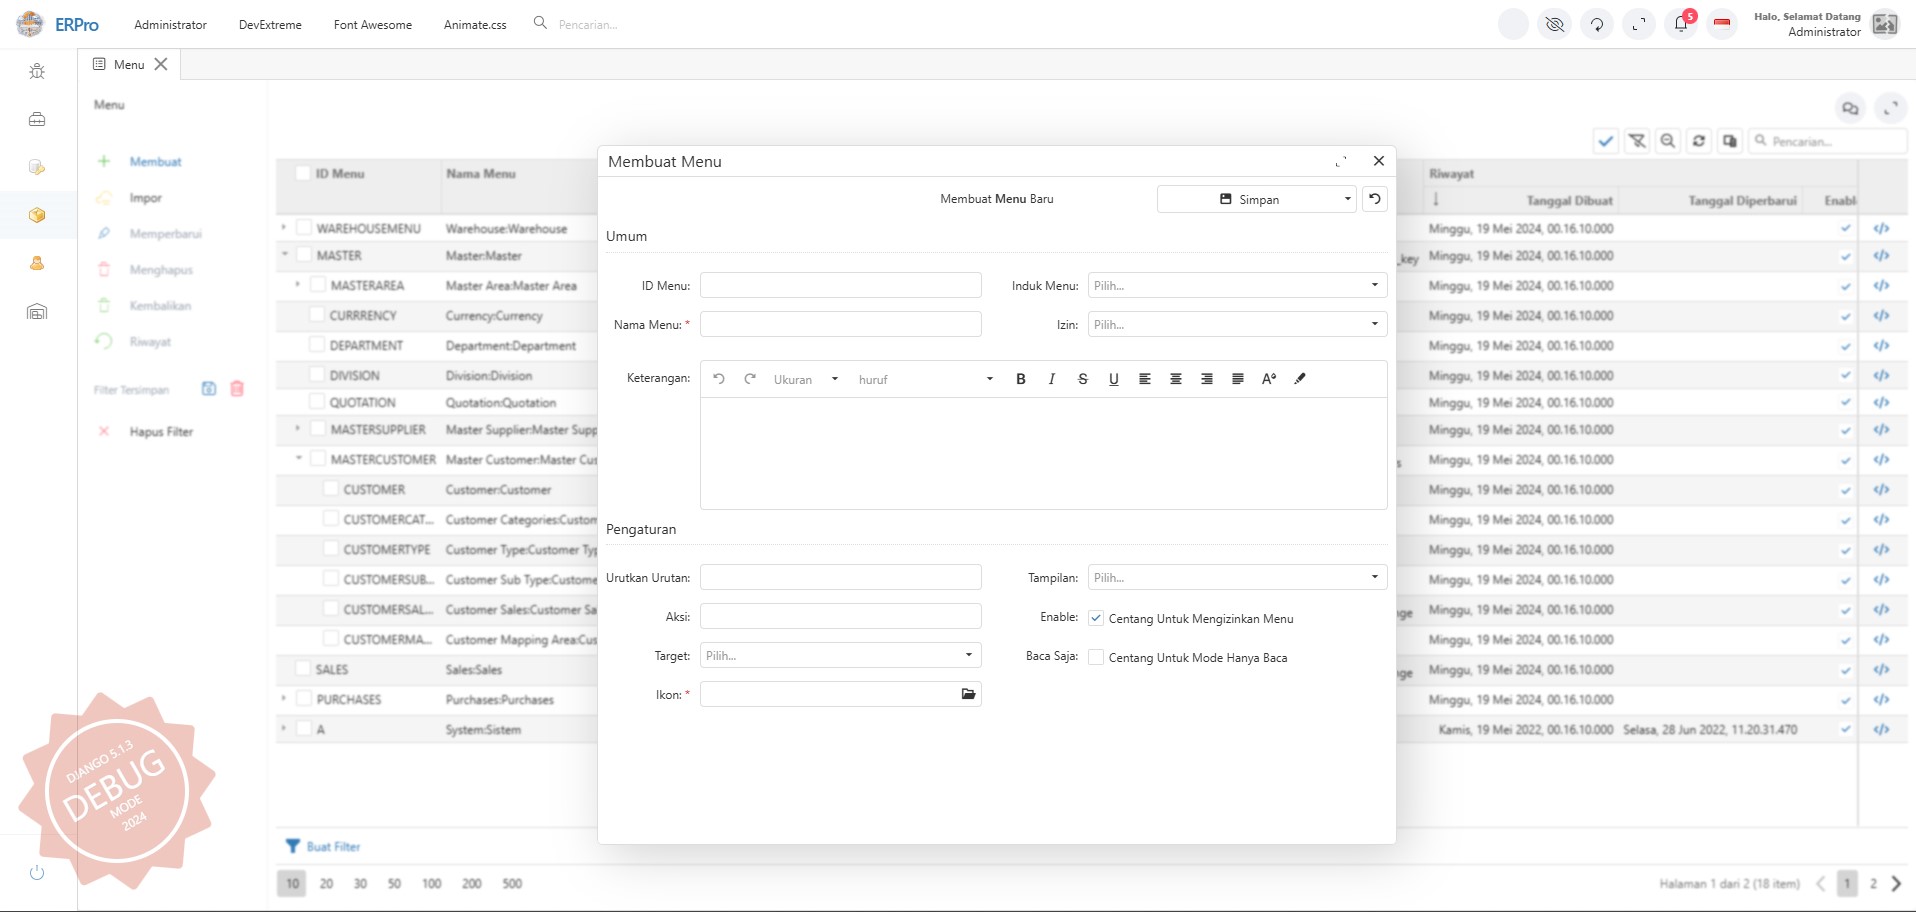Click the Bold formatting icon in editor

[x=1020, y=379]
